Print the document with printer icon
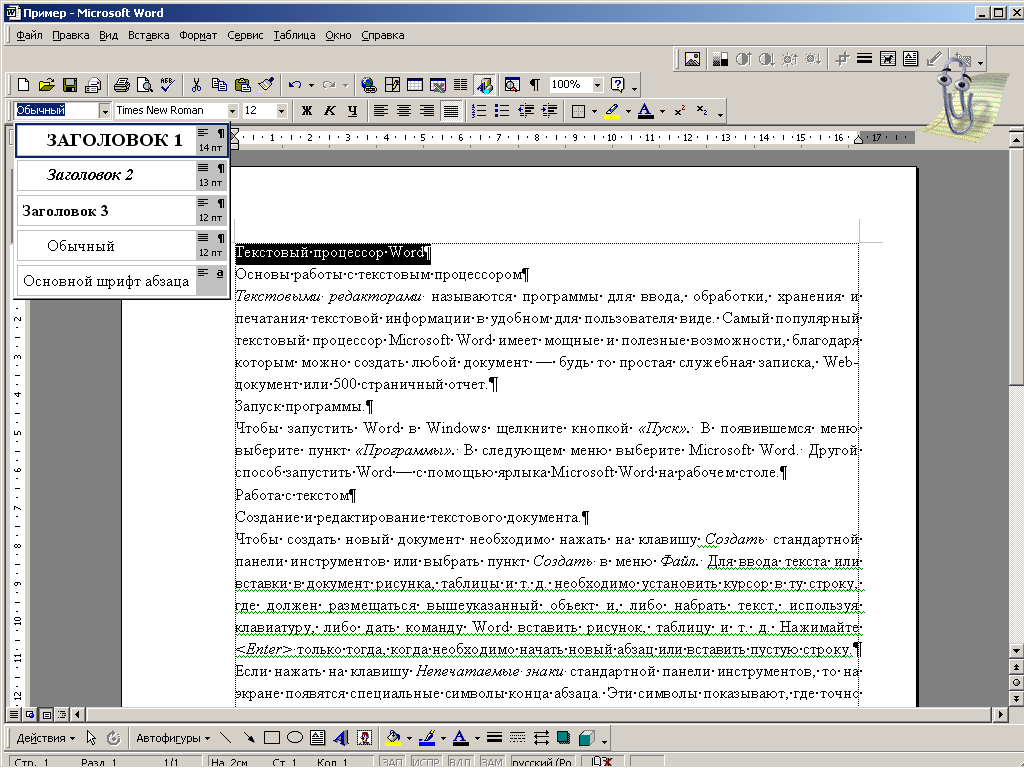 (x=121, y=85)
